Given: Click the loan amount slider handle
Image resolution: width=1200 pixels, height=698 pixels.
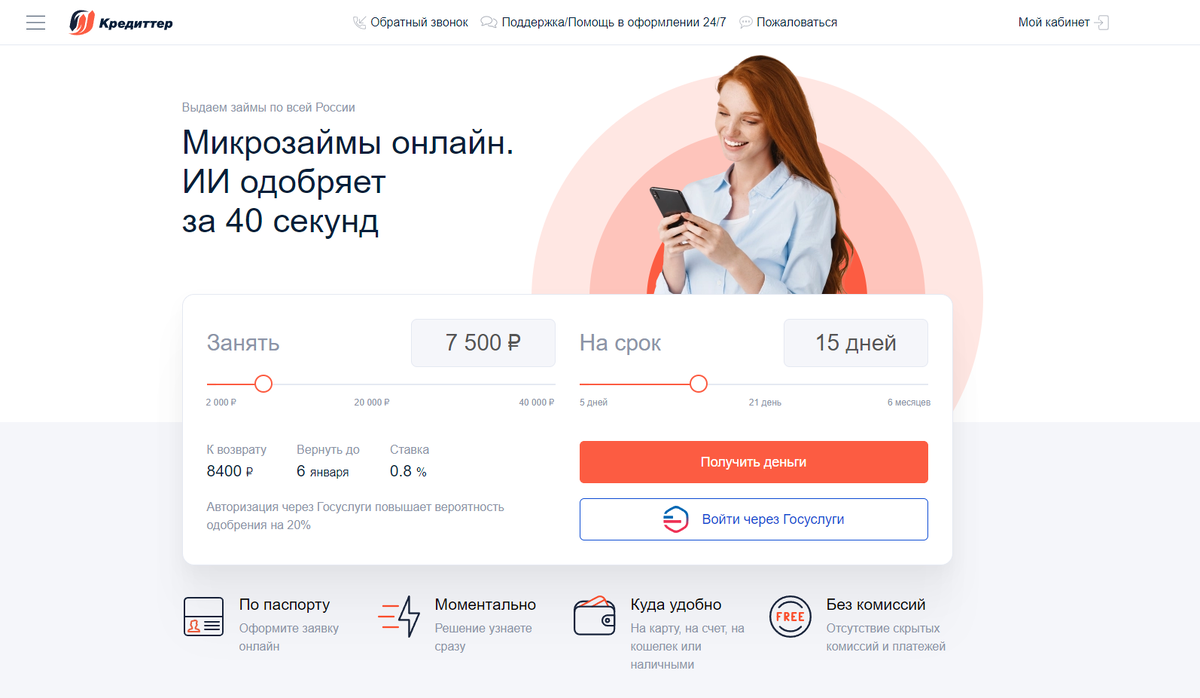Looking at the screenshot, I should (263, 384).
